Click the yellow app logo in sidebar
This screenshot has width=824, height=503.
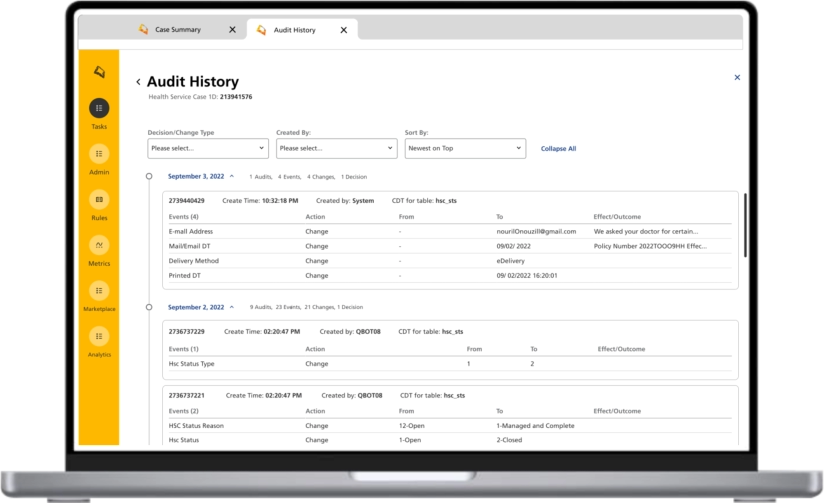pyautogui.click(x=99, y=71)
